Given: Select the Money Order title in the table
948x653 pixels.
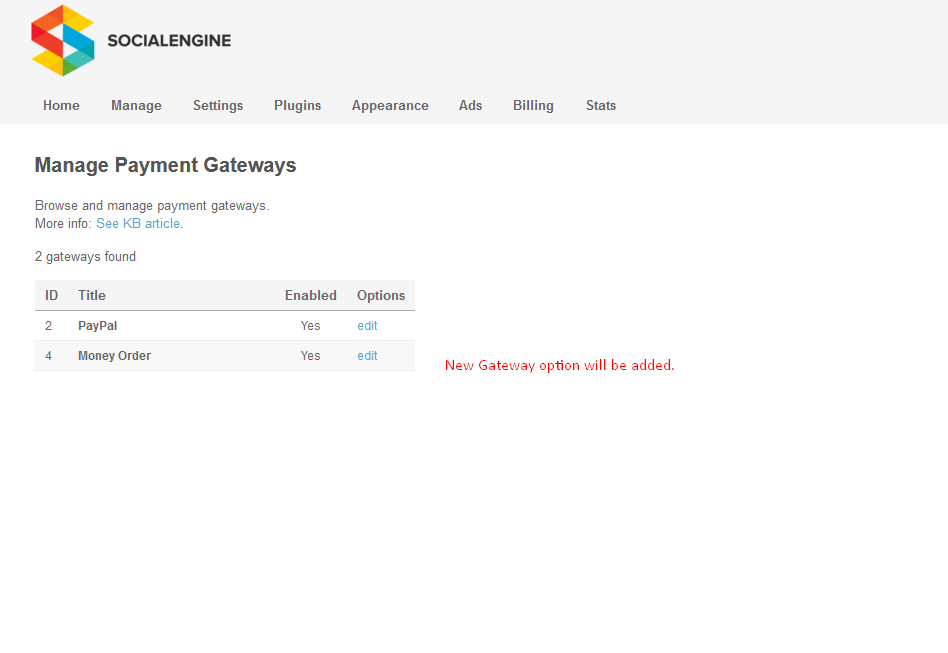Looking at the screenshot, I should click(x=114, y=356).
